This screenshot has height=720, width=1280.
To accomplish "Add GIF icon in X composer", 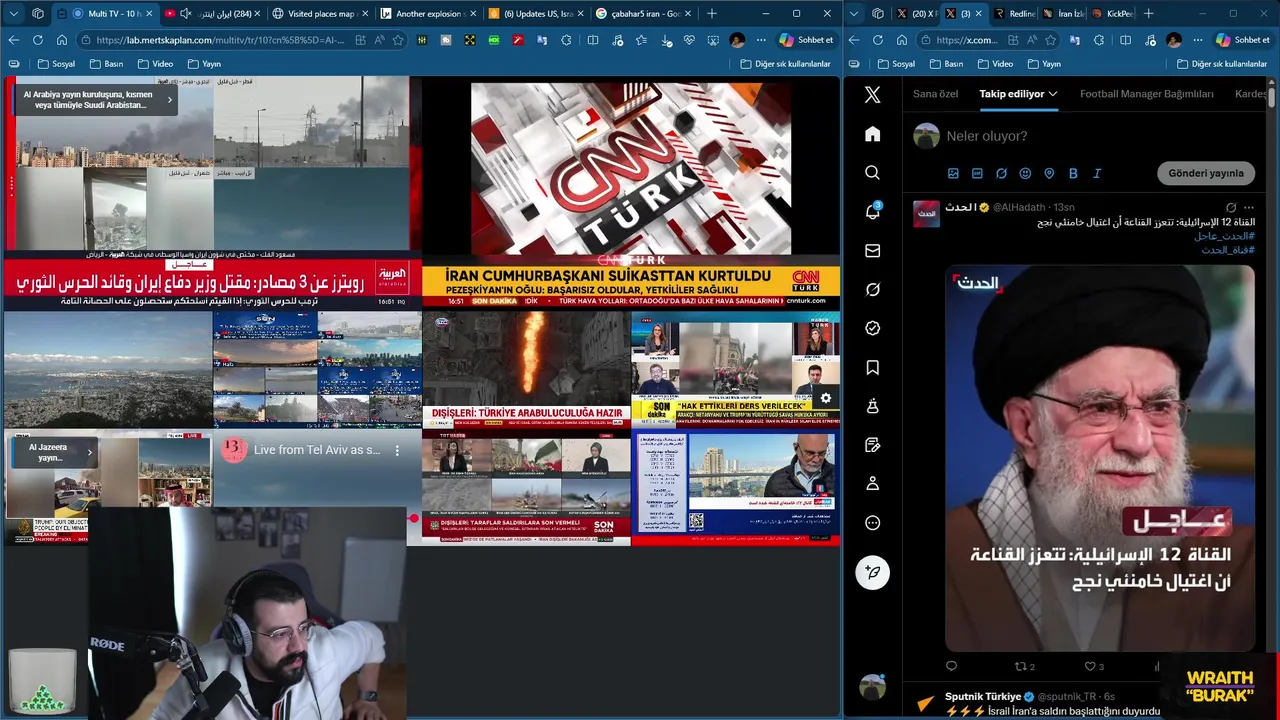I will (x=977, y=173).
